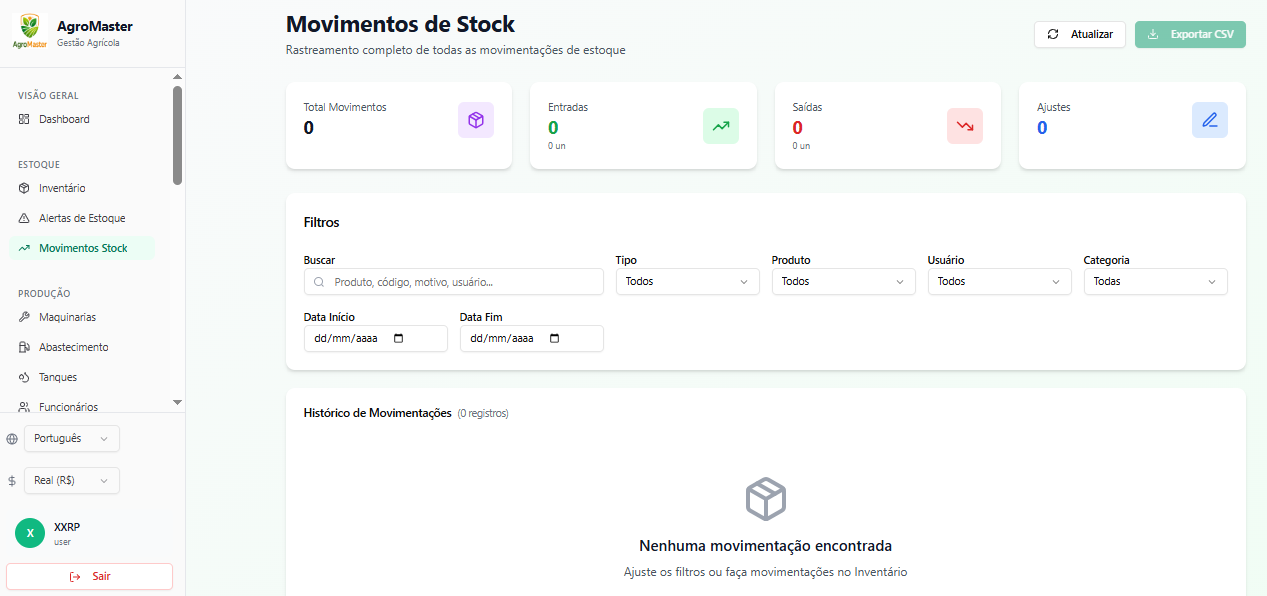Open the Usuário filter dropdown
Screen dimensions: 1267x596
(x=999, y=282)
